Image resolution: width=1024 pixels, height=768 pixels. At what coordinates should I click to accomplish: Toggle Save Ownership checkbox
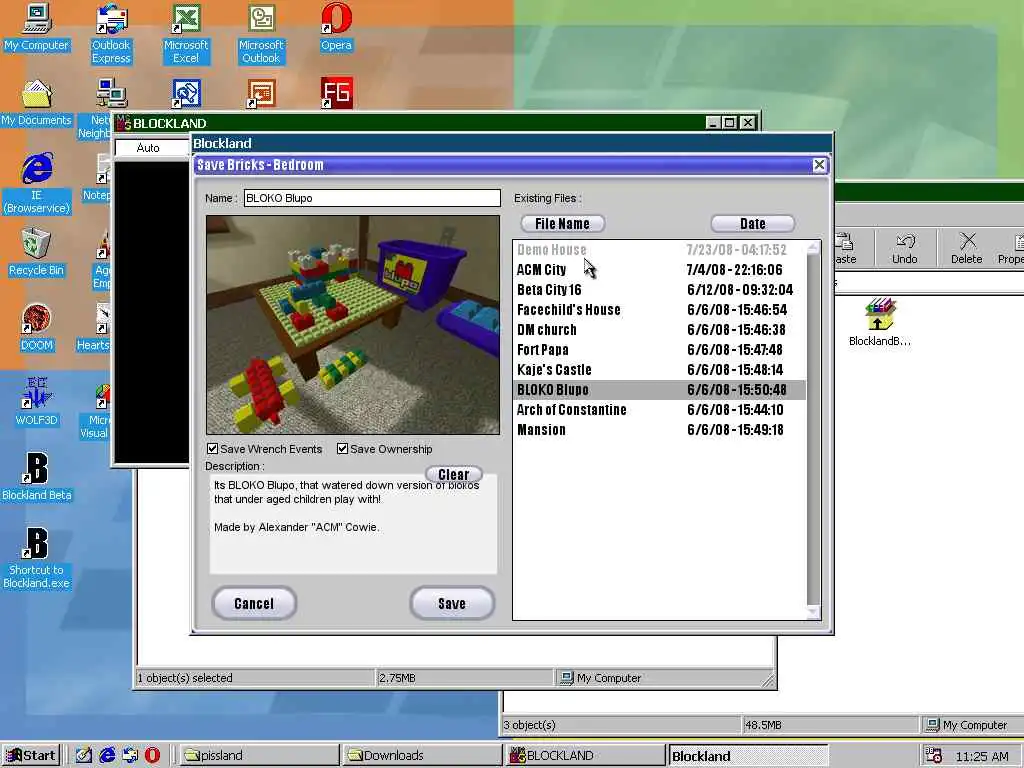pyautogui.click(x=342, y=449)
